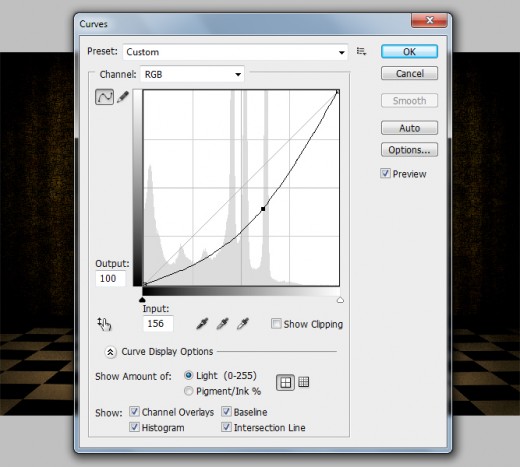The image size is (520, 467).
Task: Open the Options... dialog button
Action: click(x=409, y=150)
